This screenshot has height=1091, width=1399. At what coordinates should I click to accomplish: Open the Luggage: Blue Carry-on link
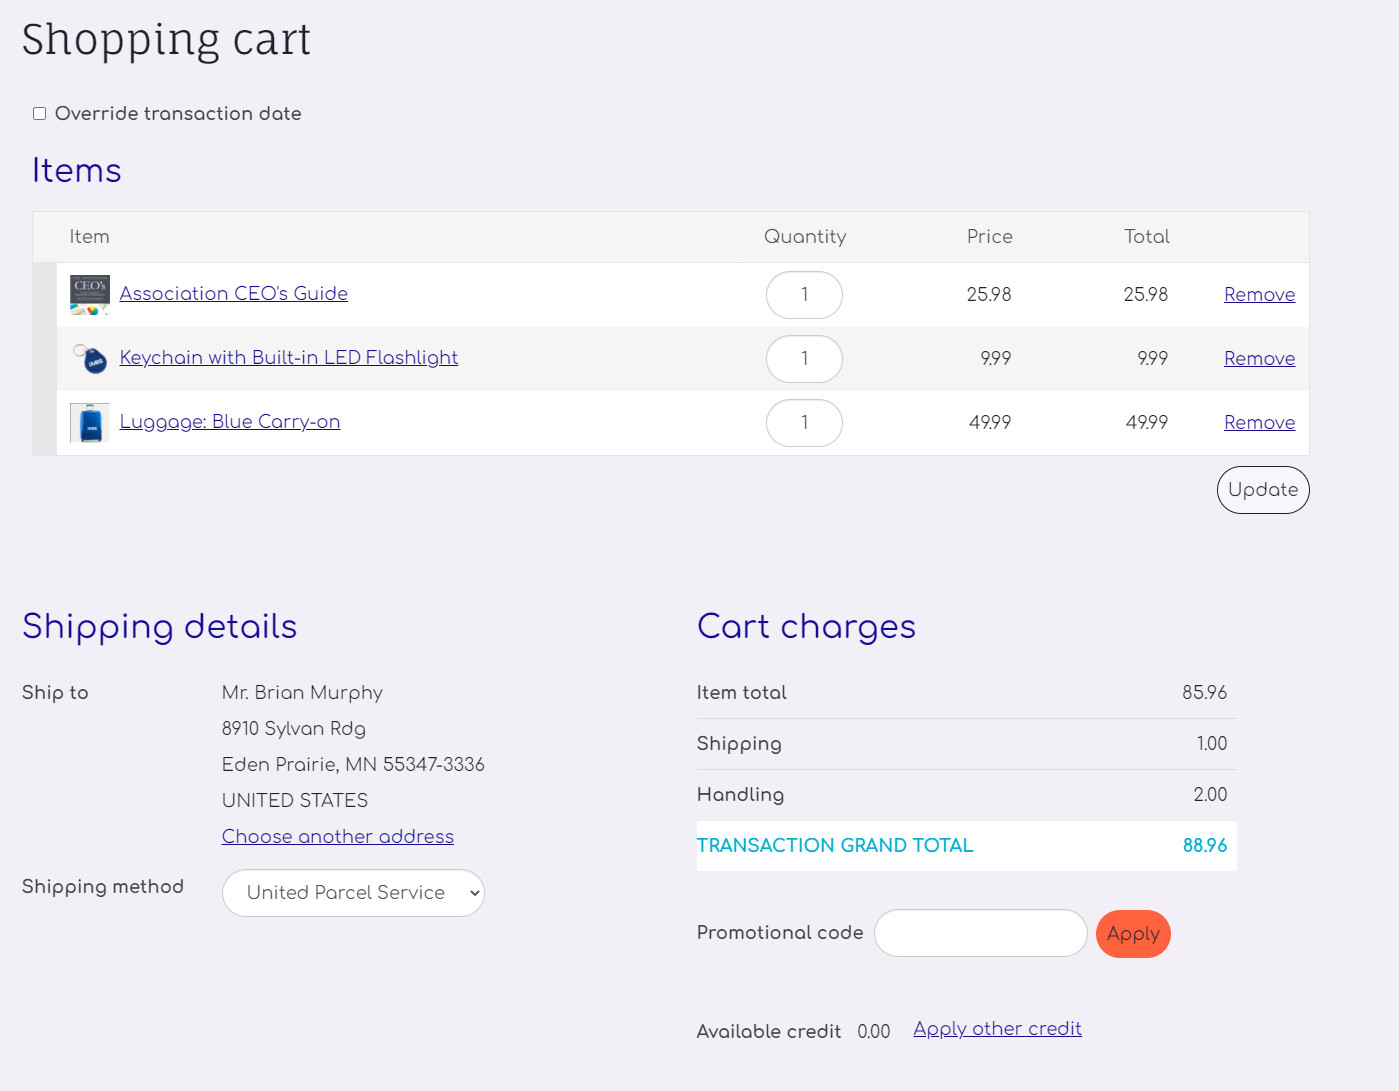[x=230, y=422]
